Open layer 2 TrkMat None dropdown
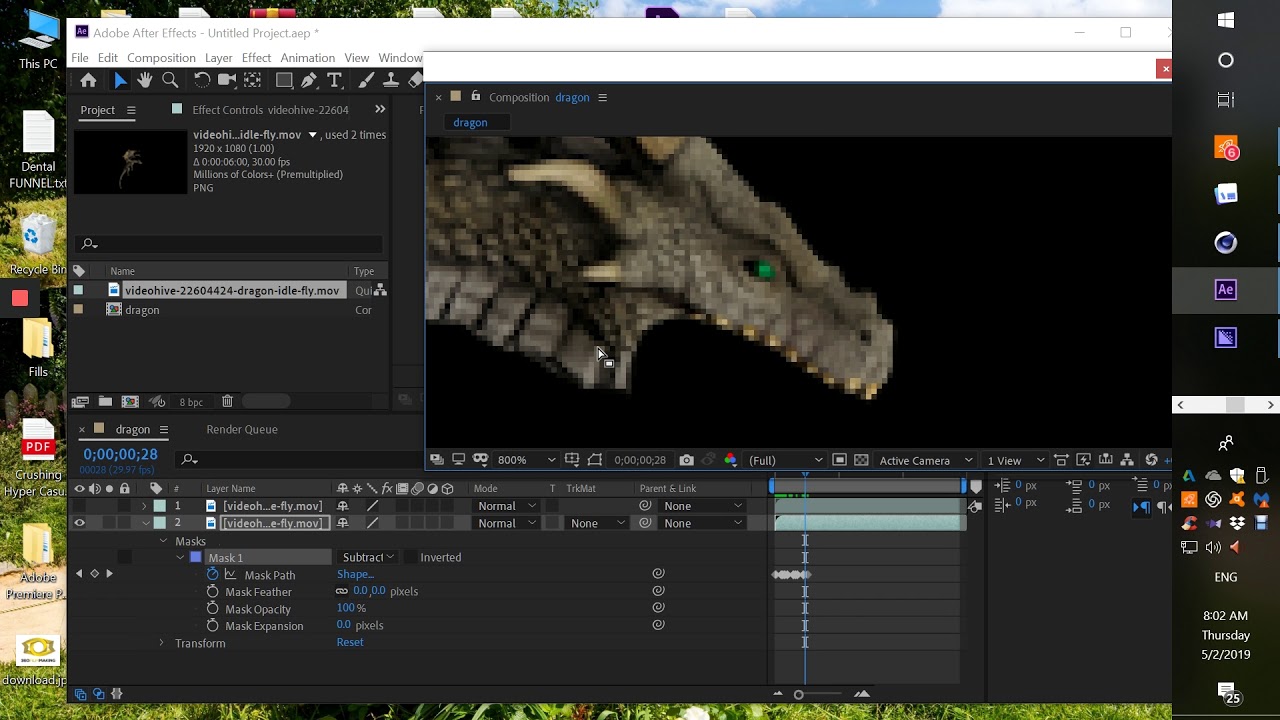Viewport: 1280px width, 720px height. coord(595,523)
